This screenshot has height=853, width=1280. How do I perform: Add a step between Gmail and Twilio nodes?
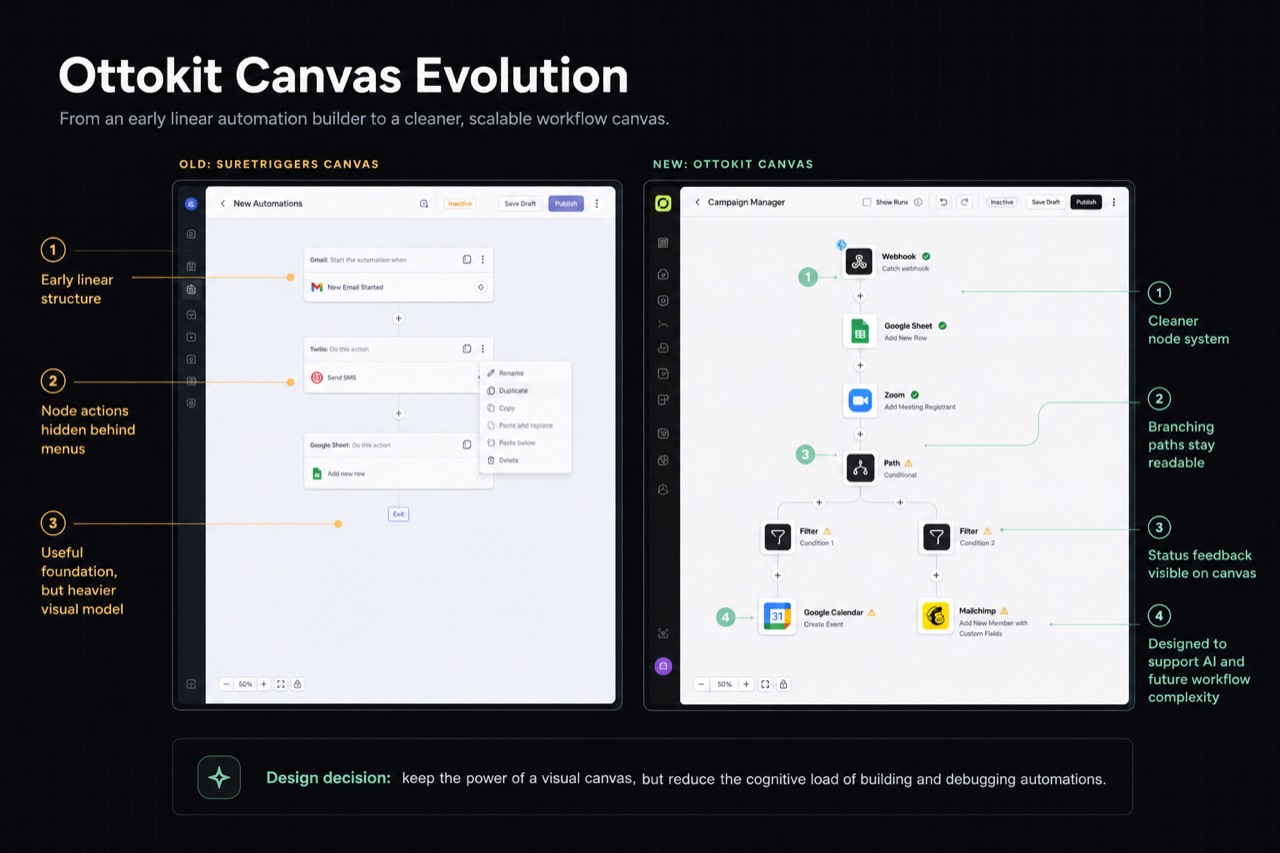click(x=398, y=319)
